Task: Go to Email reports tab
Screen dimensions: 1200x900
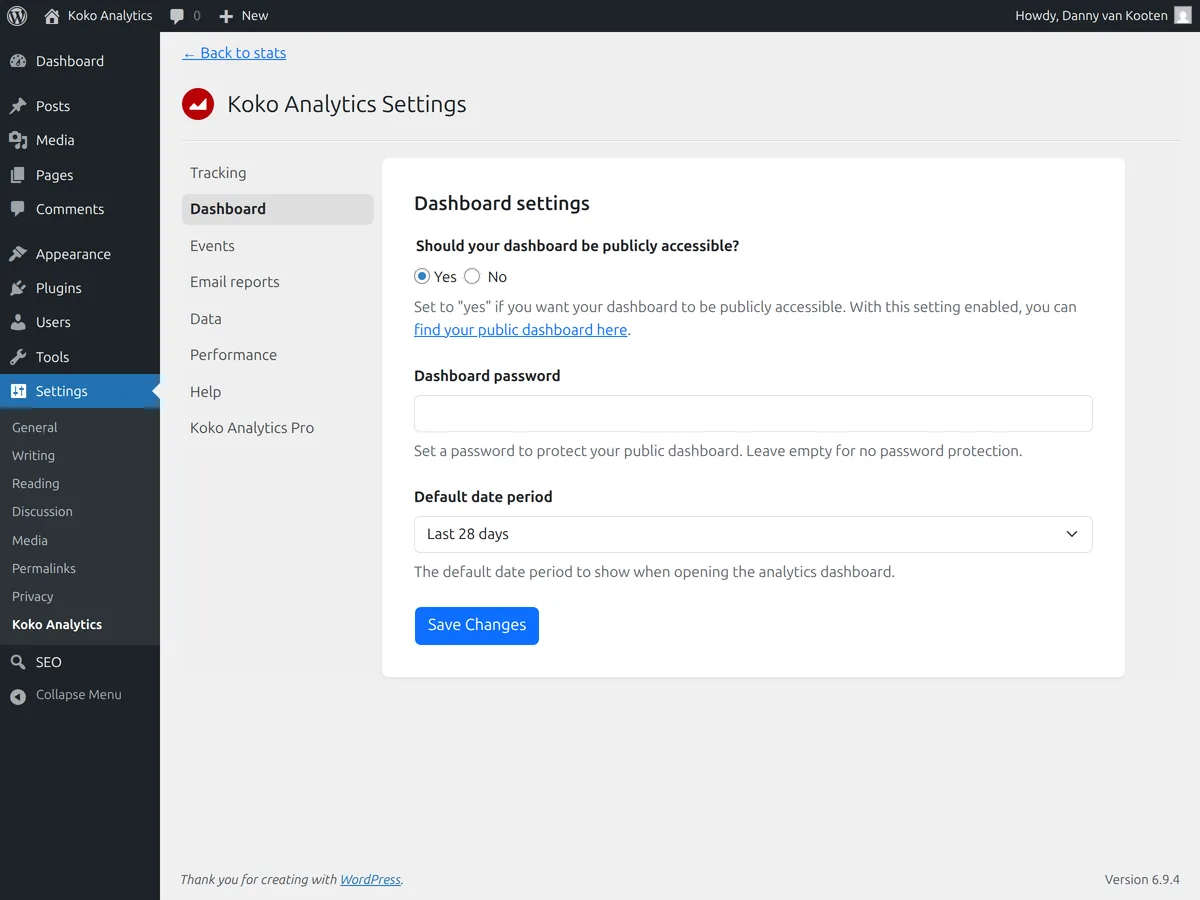Action: [278, 282]
